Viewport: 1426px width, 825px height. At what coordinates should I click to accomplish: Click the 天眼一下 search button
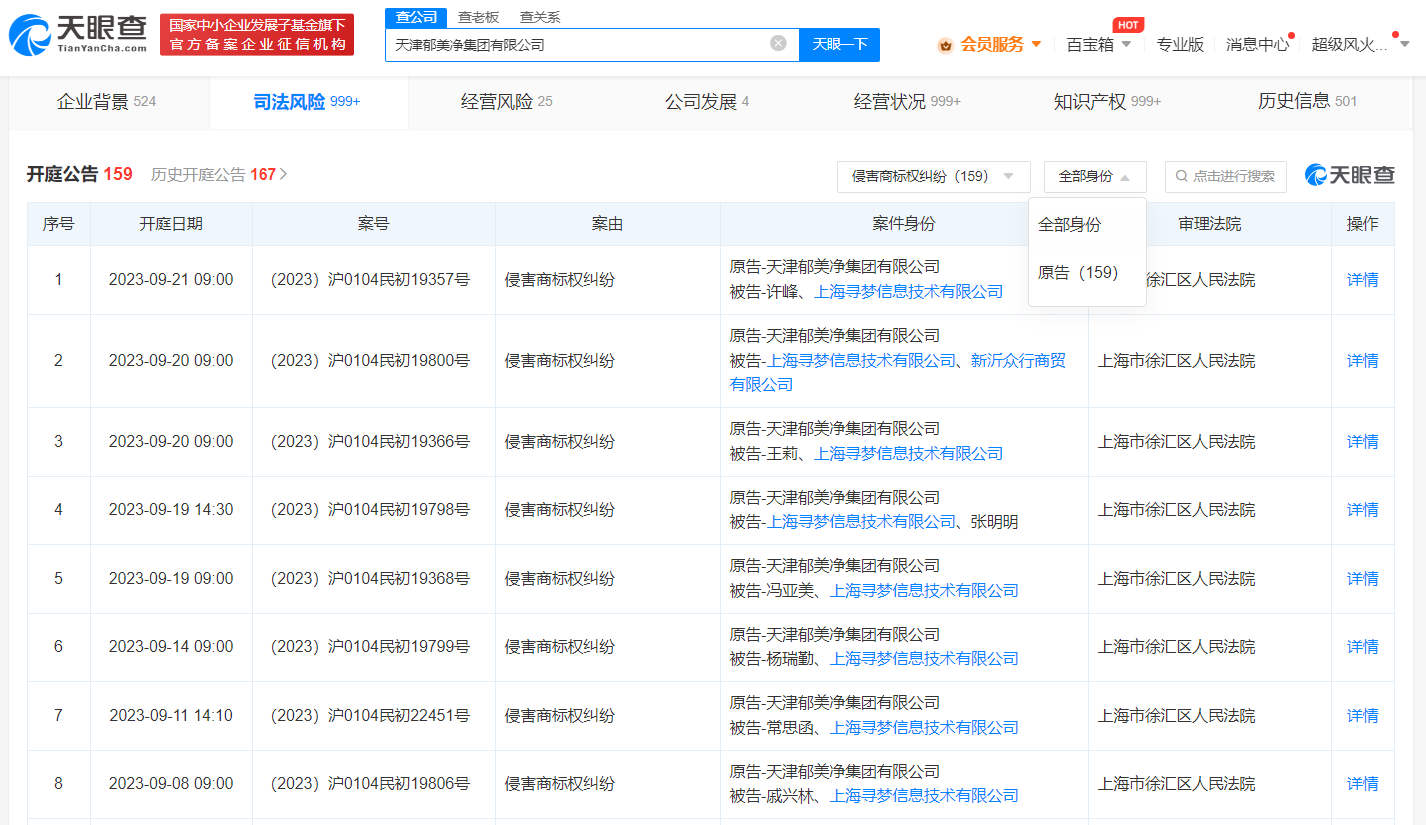(x=839, y=44)
